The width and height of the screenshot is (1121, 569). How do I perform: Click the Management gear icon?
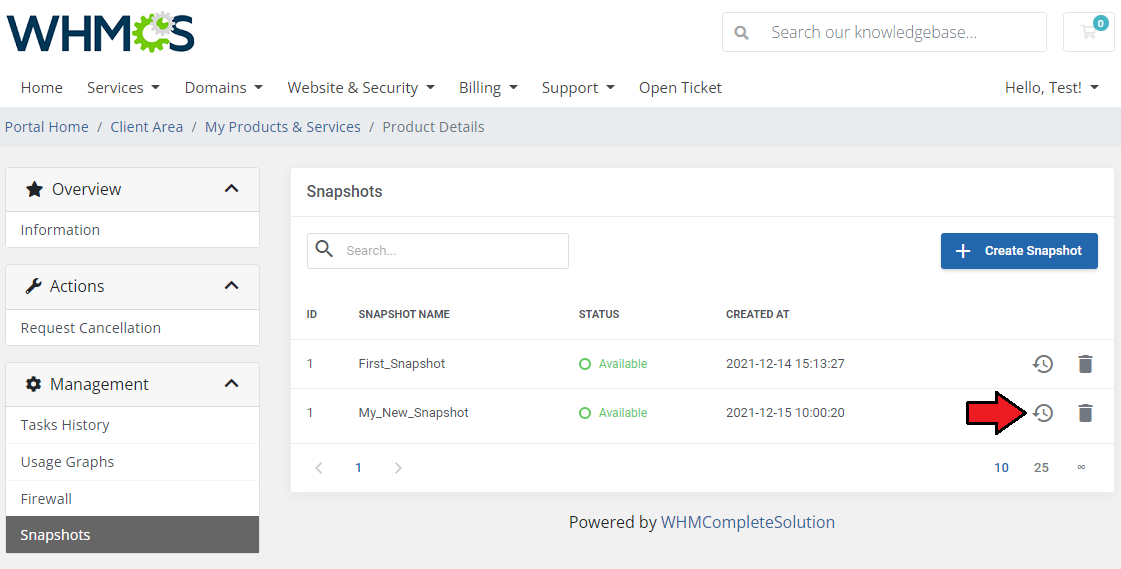(34, 384)
